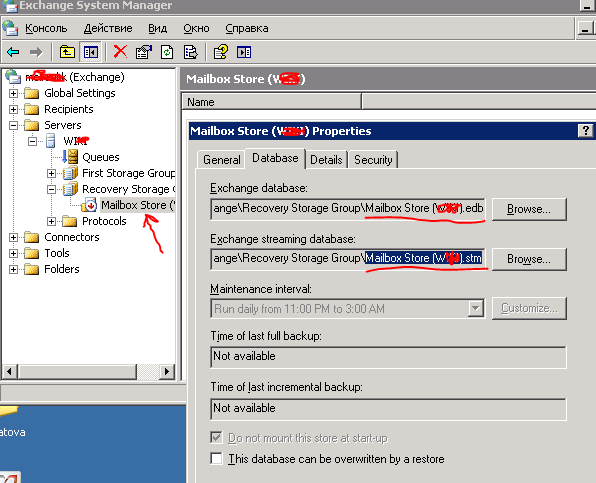
Task: Collapse the server node under Servers
Action: point(32,141)
